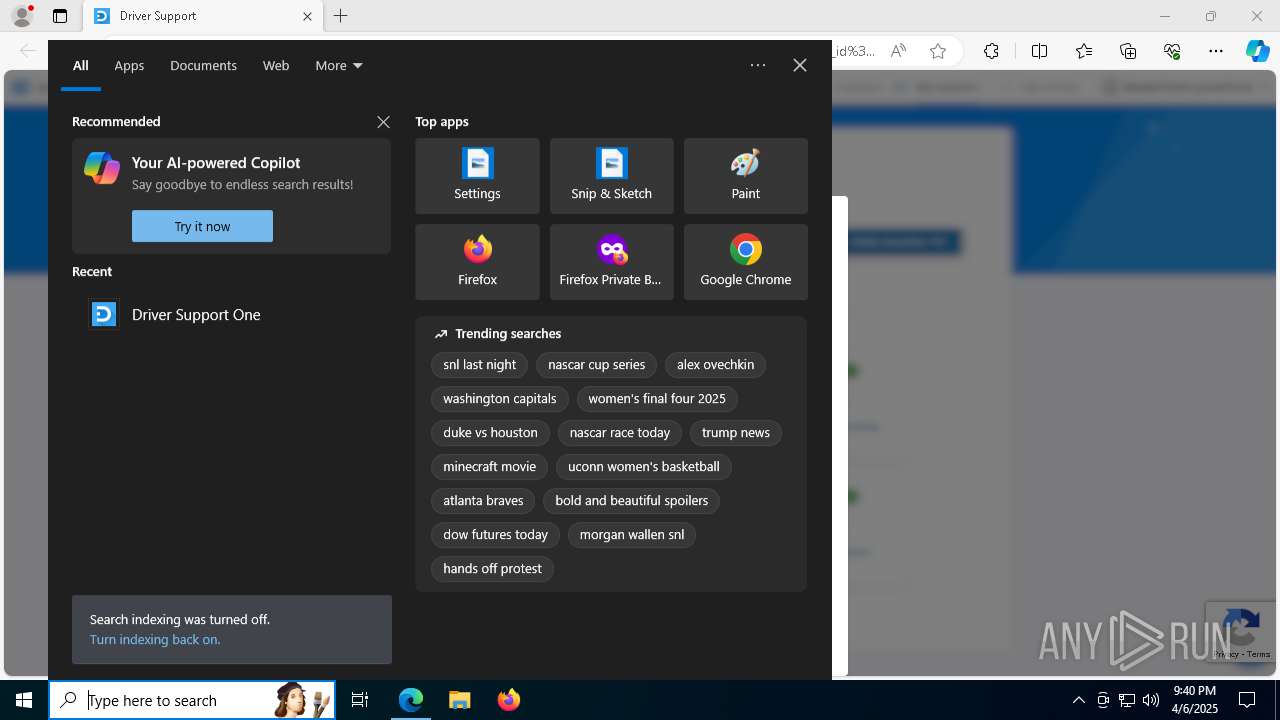Select the Driver Support browser tab
1280x720 pixels.
[203, 16]
